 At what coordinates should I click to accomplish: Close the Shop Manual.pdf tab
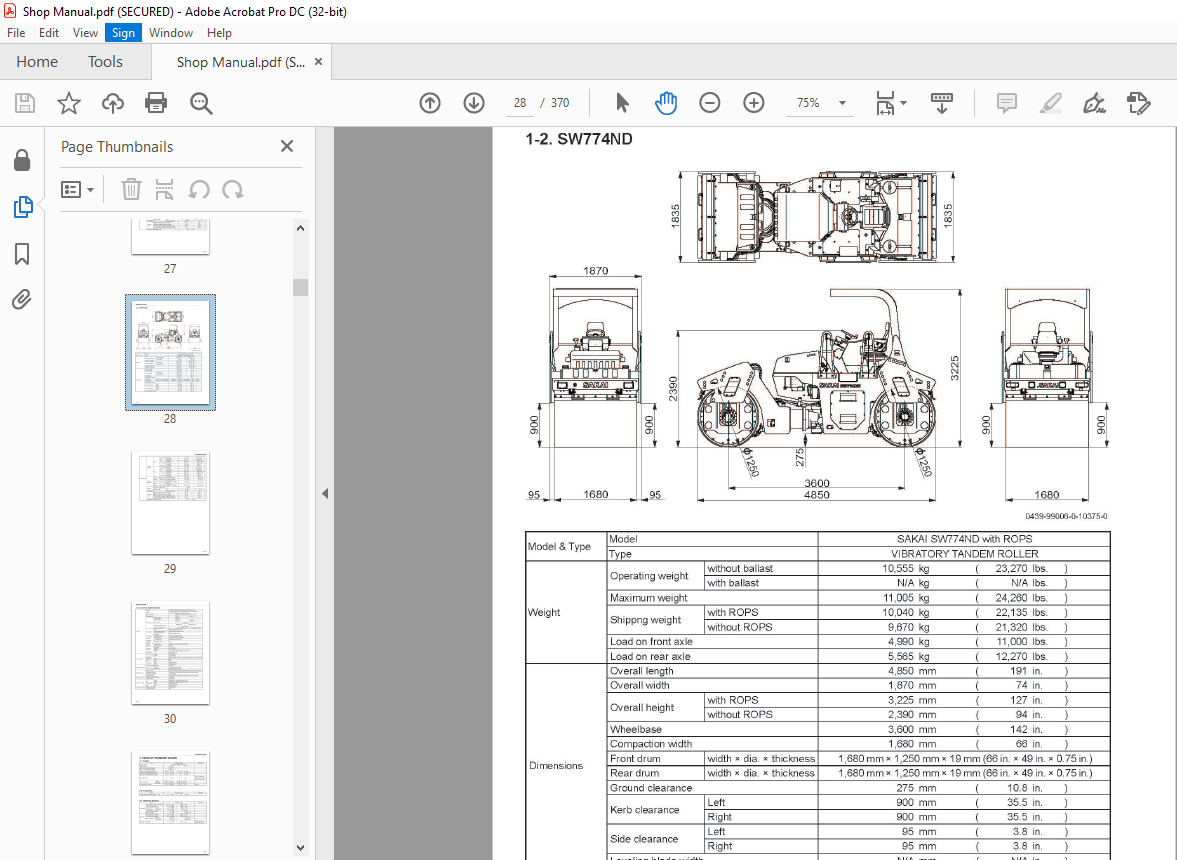pyautogui.click(x=318, y=62)
